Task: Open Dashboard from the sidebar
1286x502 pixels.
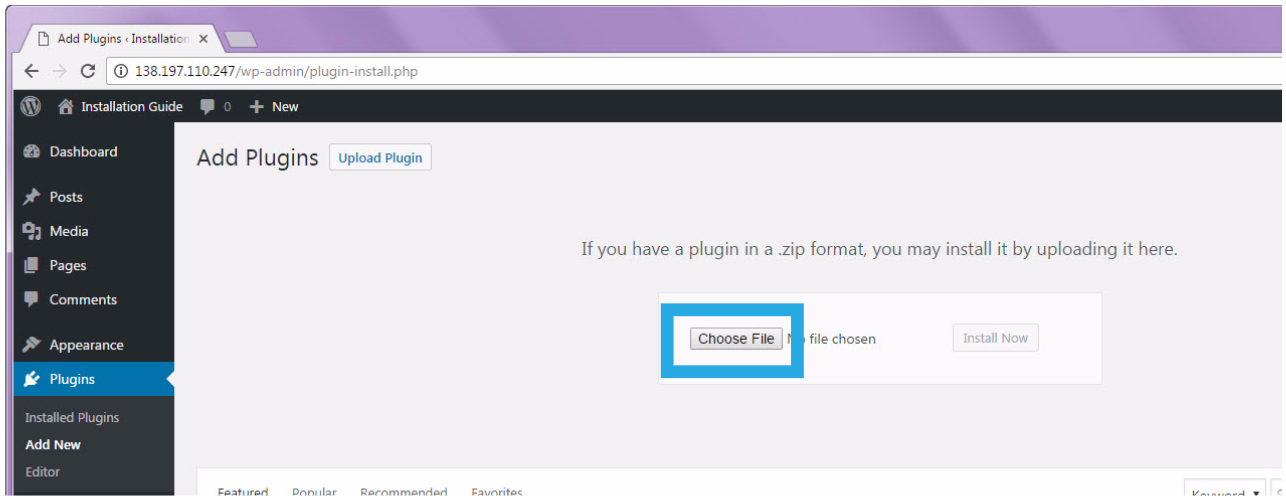Action: 83,152
